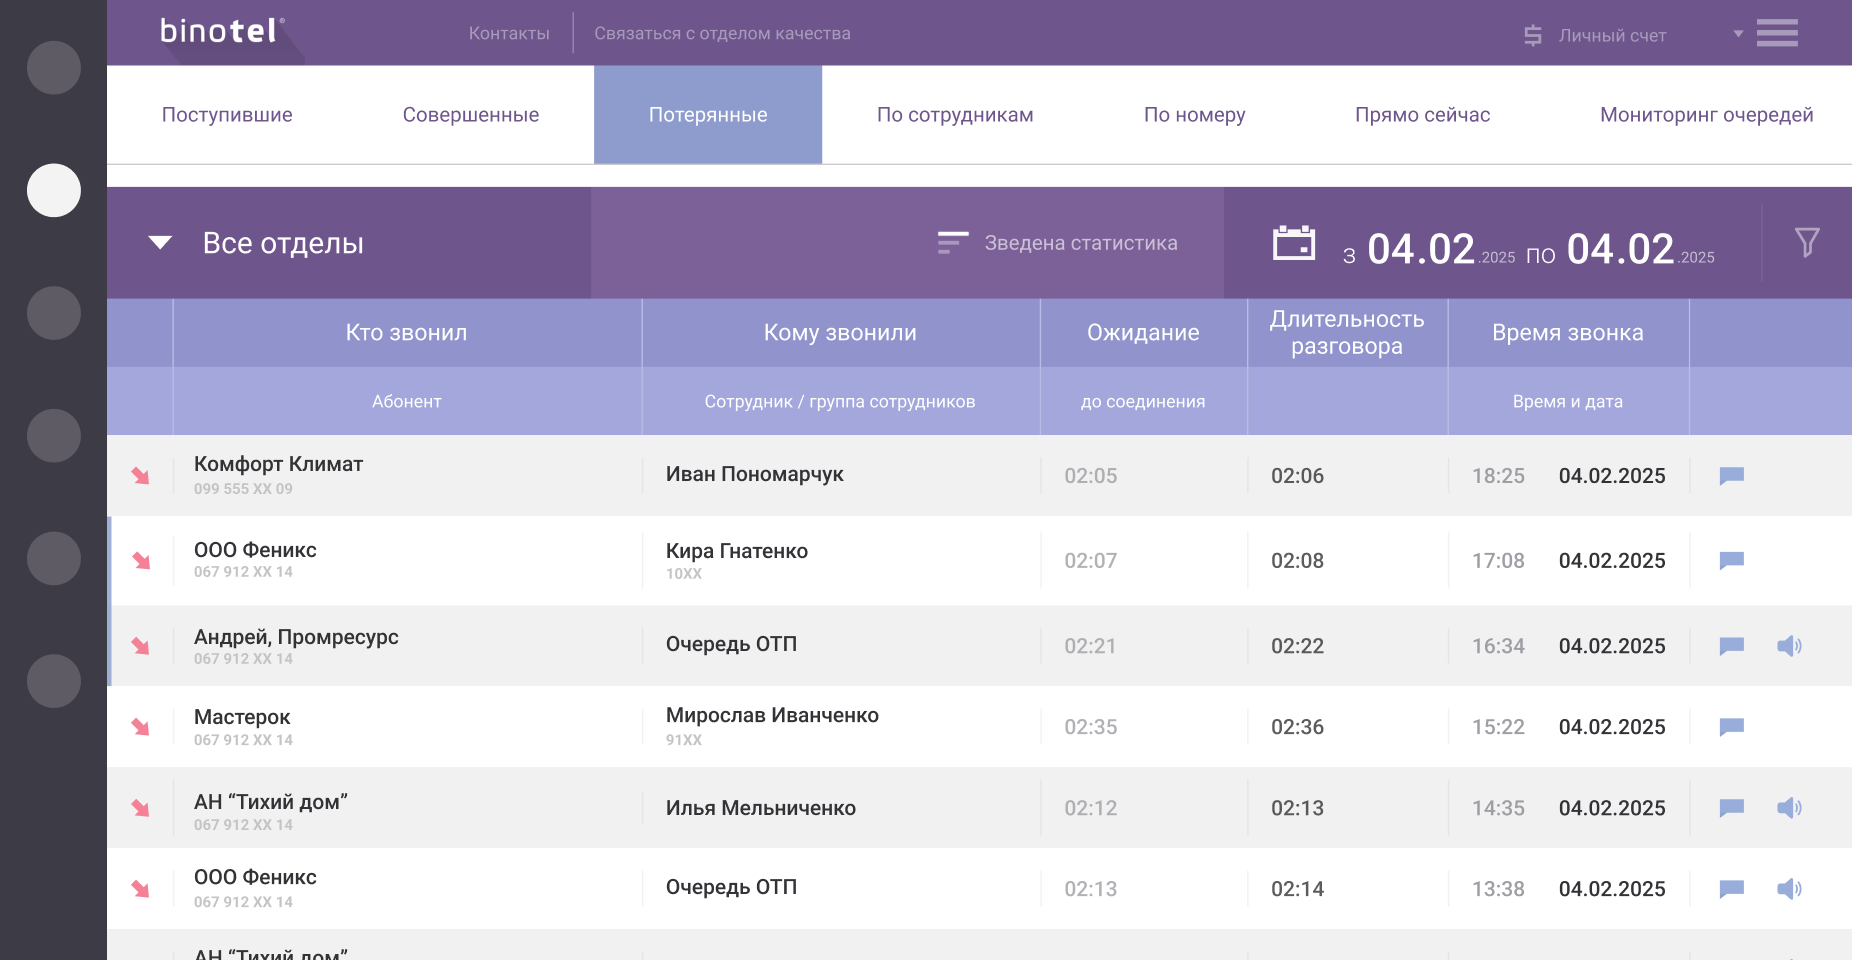Select the white highlighted sidebar circle
1852x960 pixels.
54,190
